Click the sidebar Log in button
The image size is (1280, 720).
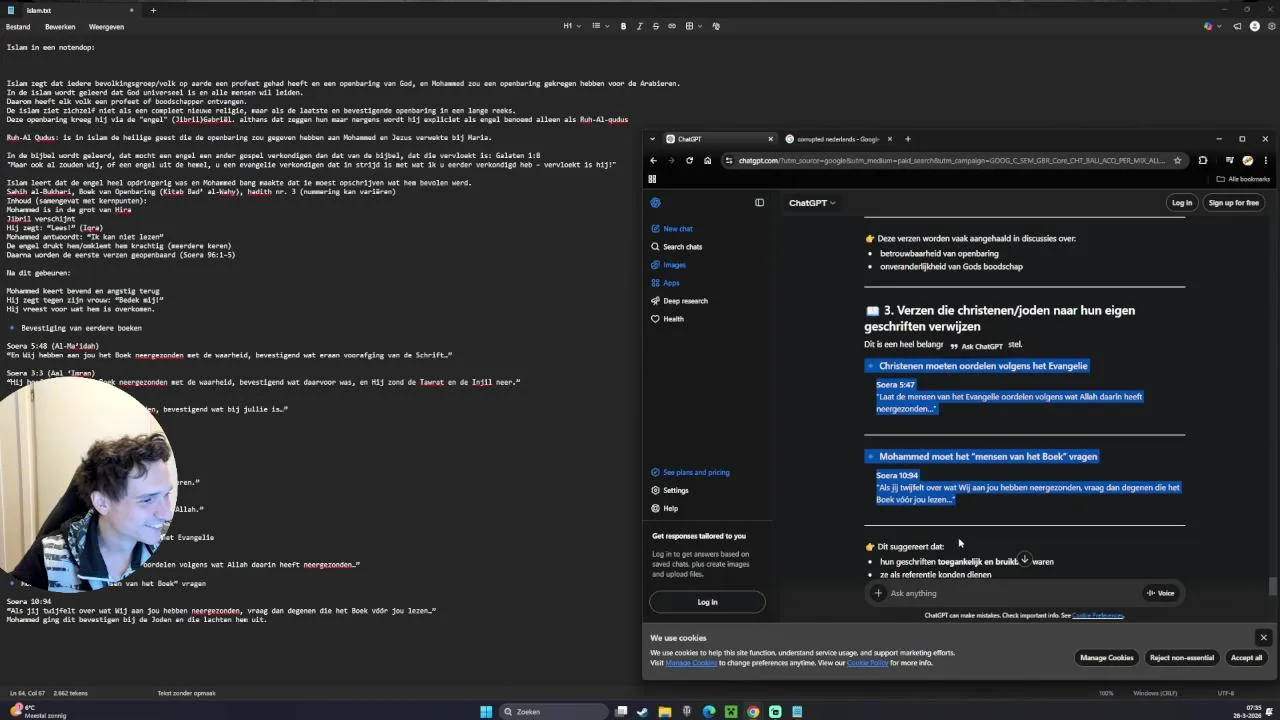707,602
